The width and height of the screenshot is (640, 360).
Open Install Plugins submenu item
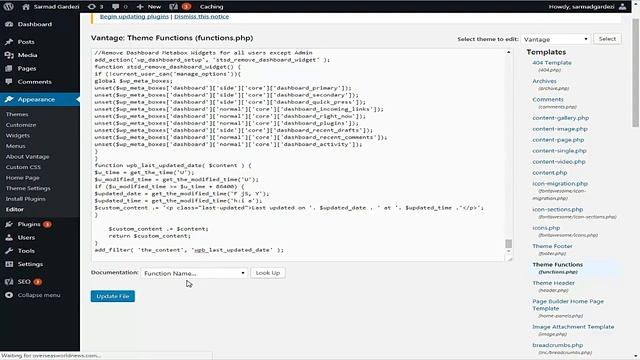point(26,199)
